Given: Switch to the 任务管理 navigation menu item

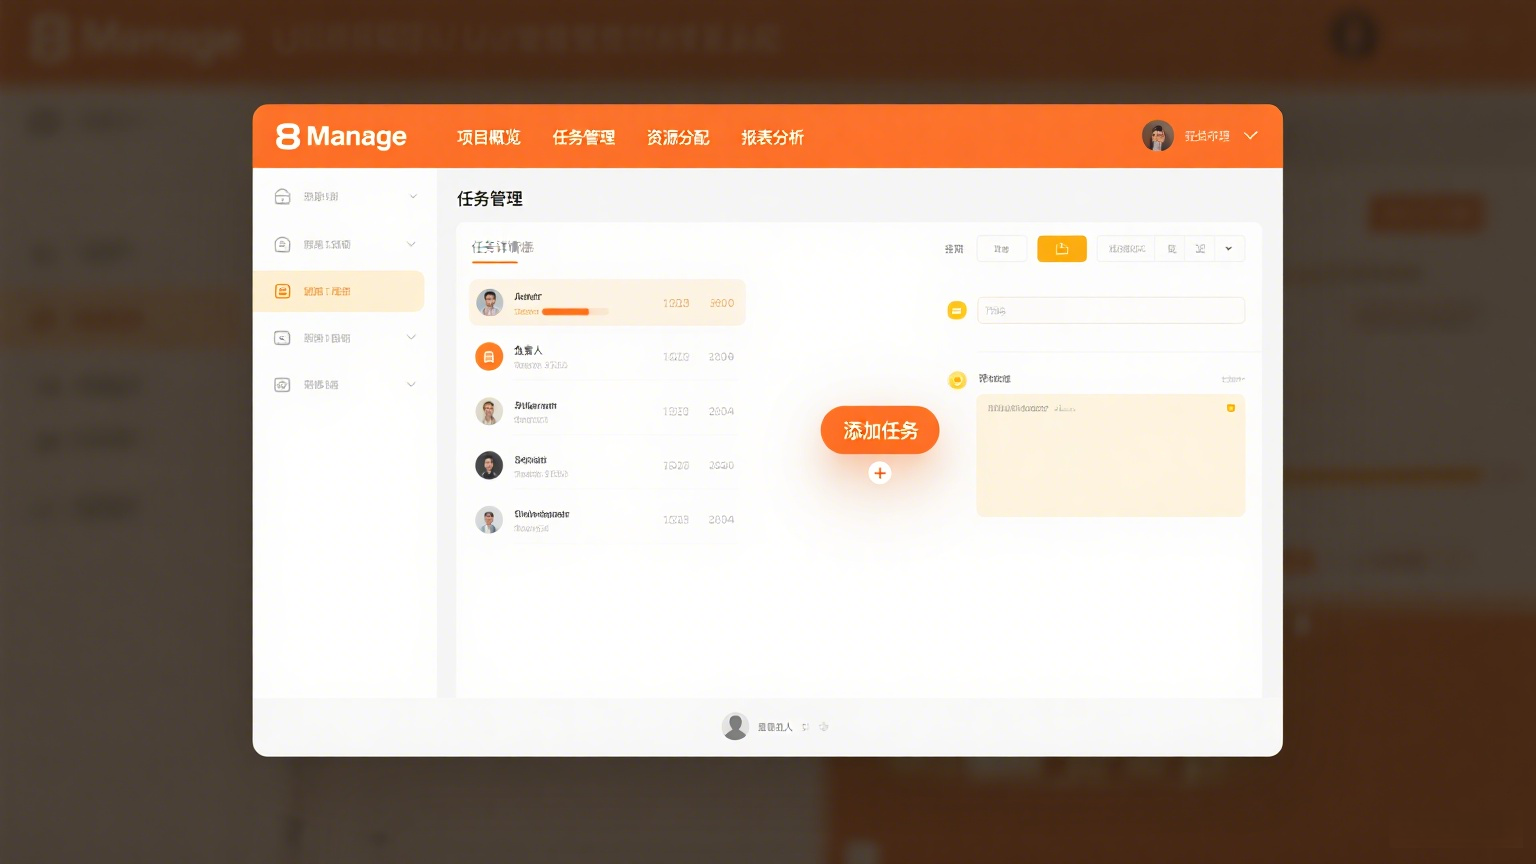Looking at the screenshot, I should tap(584, 137).
